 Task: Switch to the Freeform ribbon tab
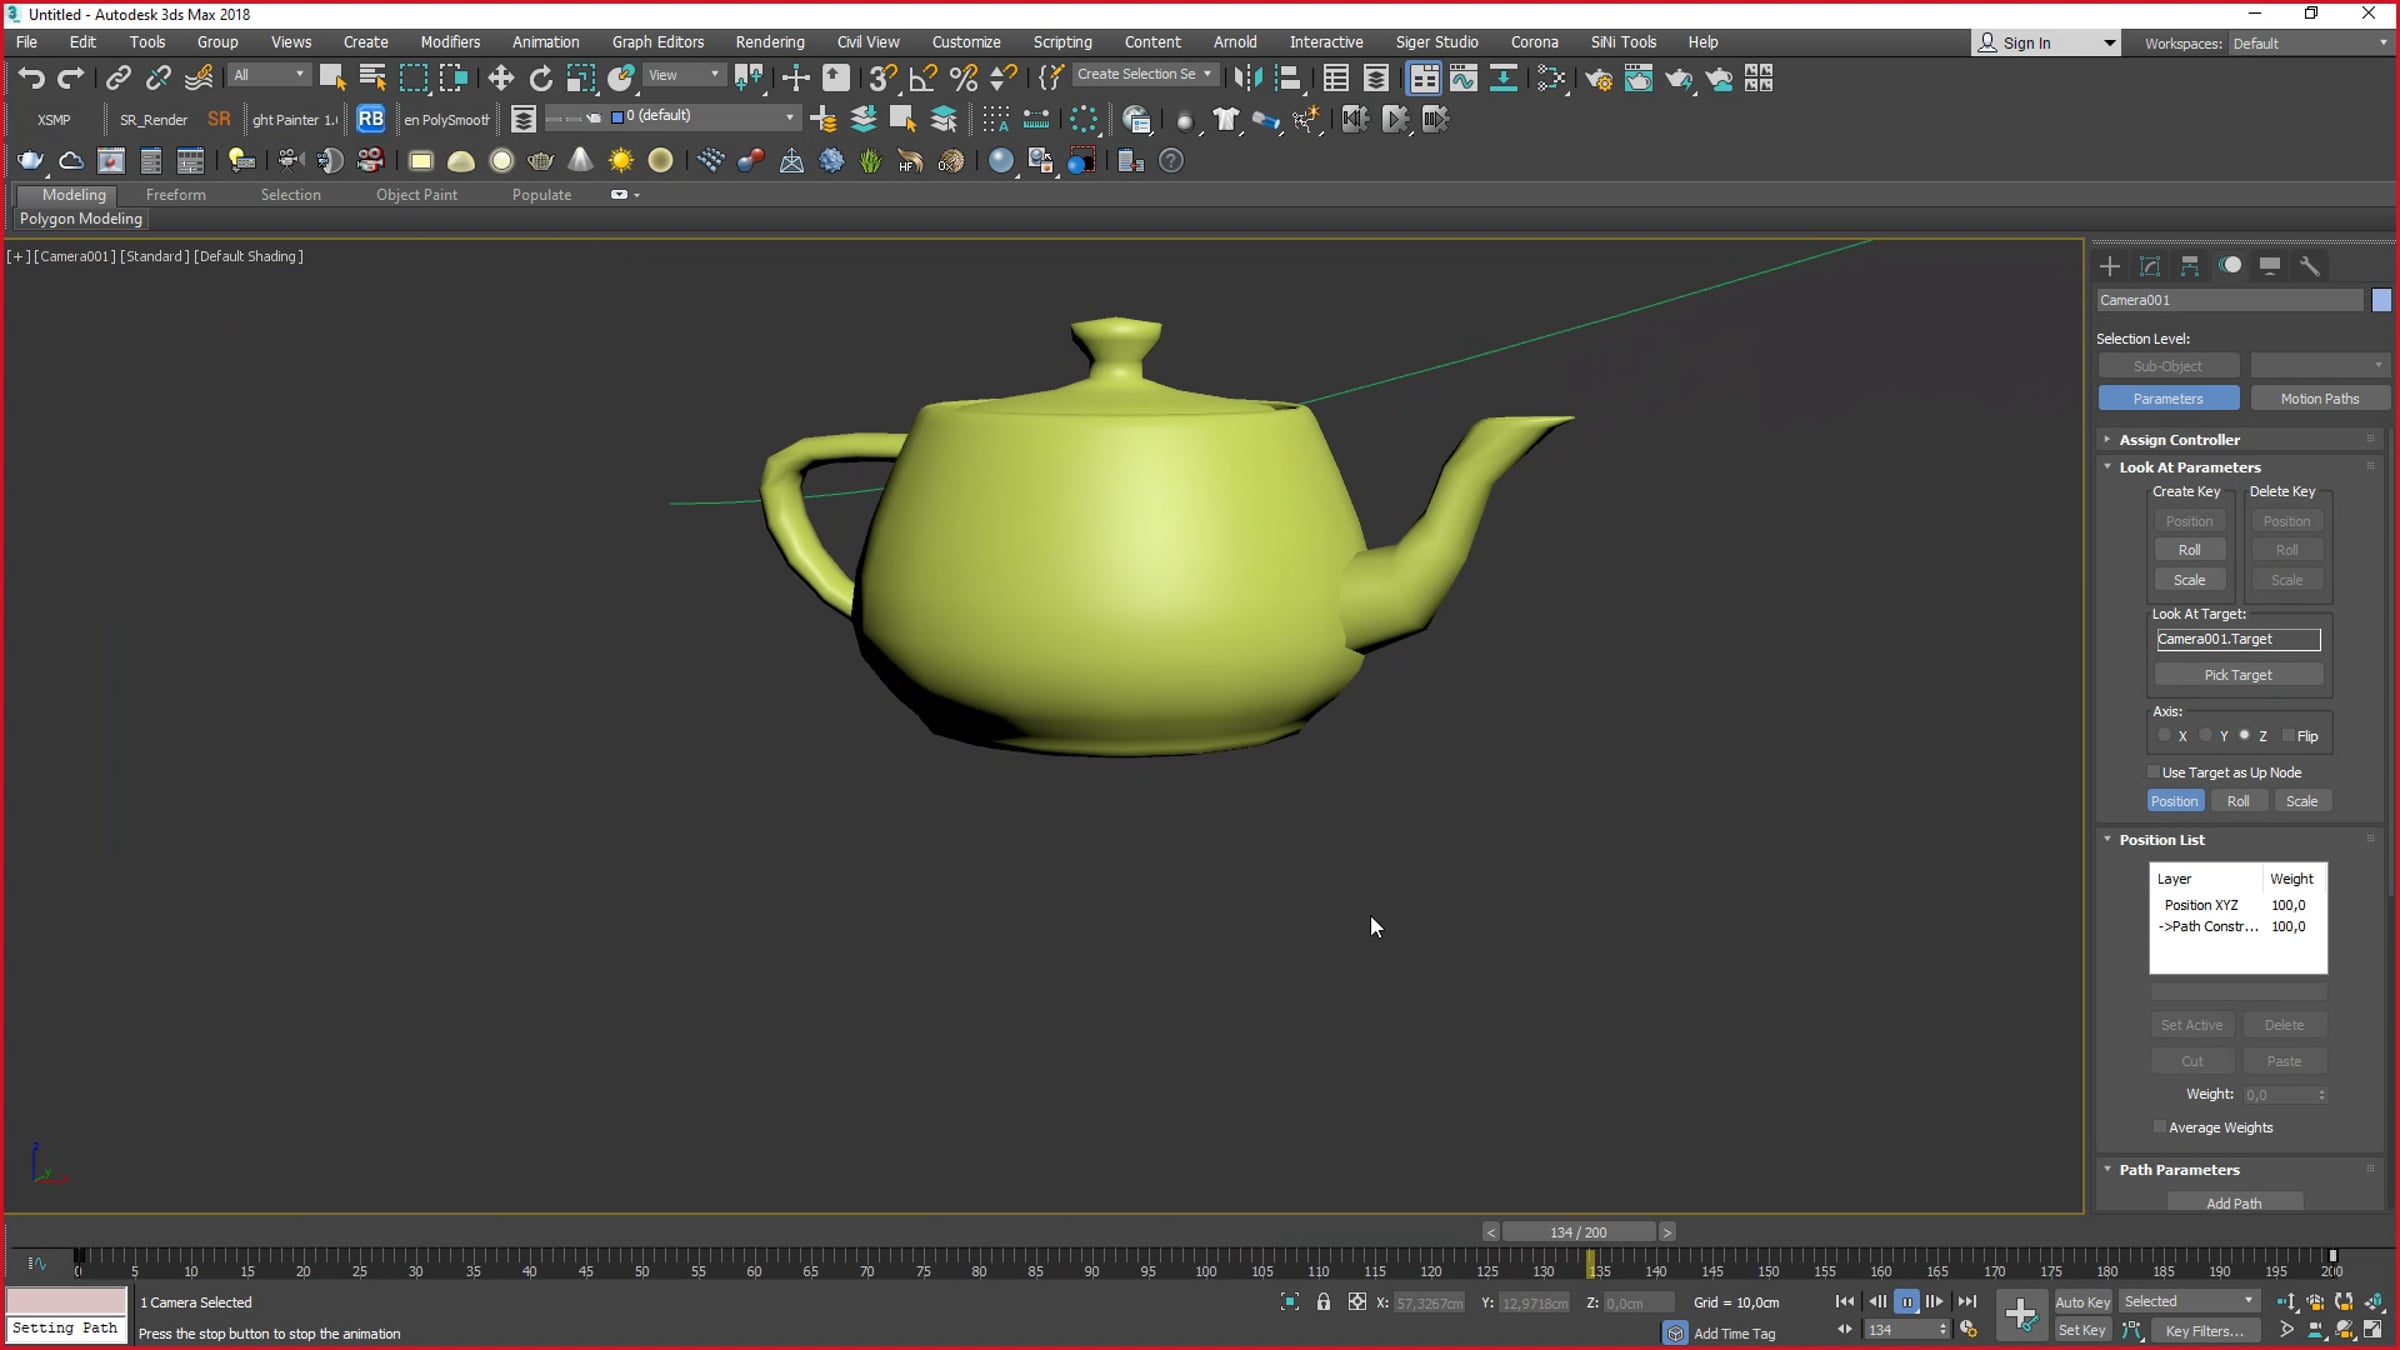(x=176, y=195)
